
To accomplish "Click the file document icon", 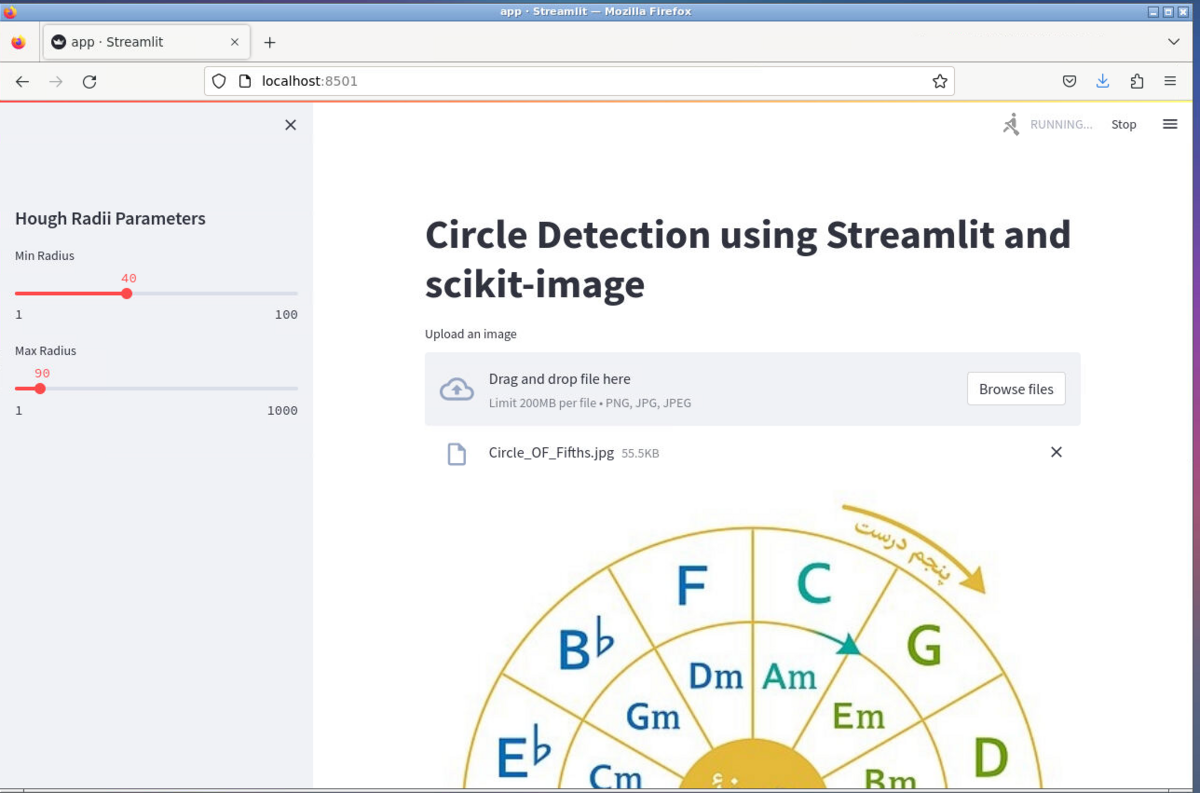I will point(456,454).
